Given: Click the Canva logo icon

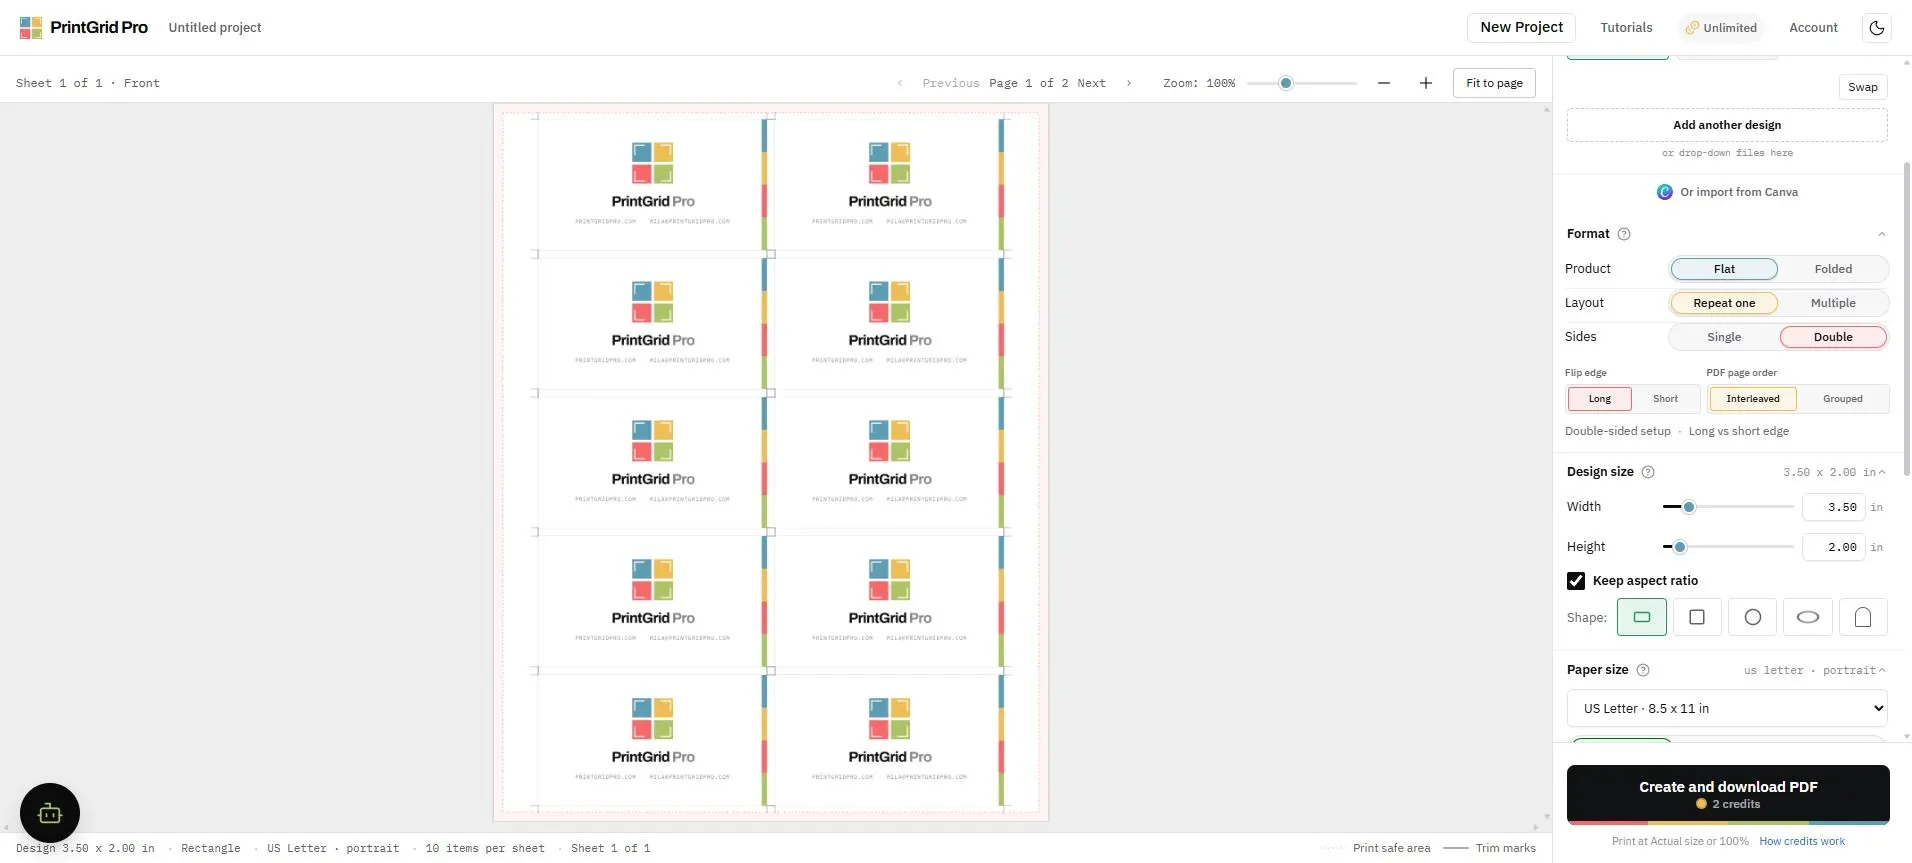Looking at the screenshot, I should point(1665,192).
